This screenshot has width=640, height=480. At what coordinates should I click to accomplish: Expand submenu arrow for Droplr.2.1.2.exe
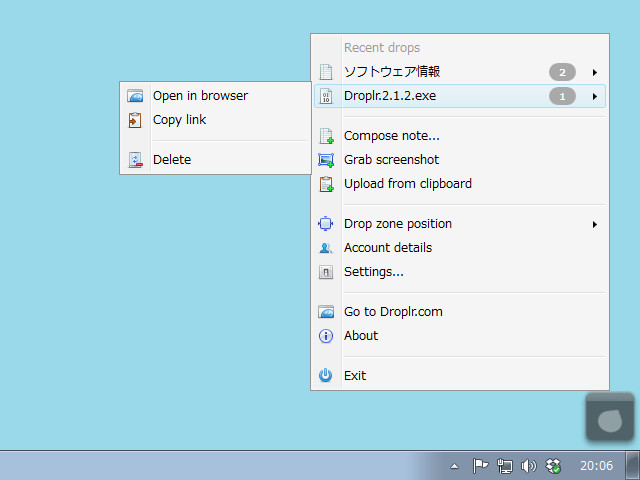click(x=595, y=97)
